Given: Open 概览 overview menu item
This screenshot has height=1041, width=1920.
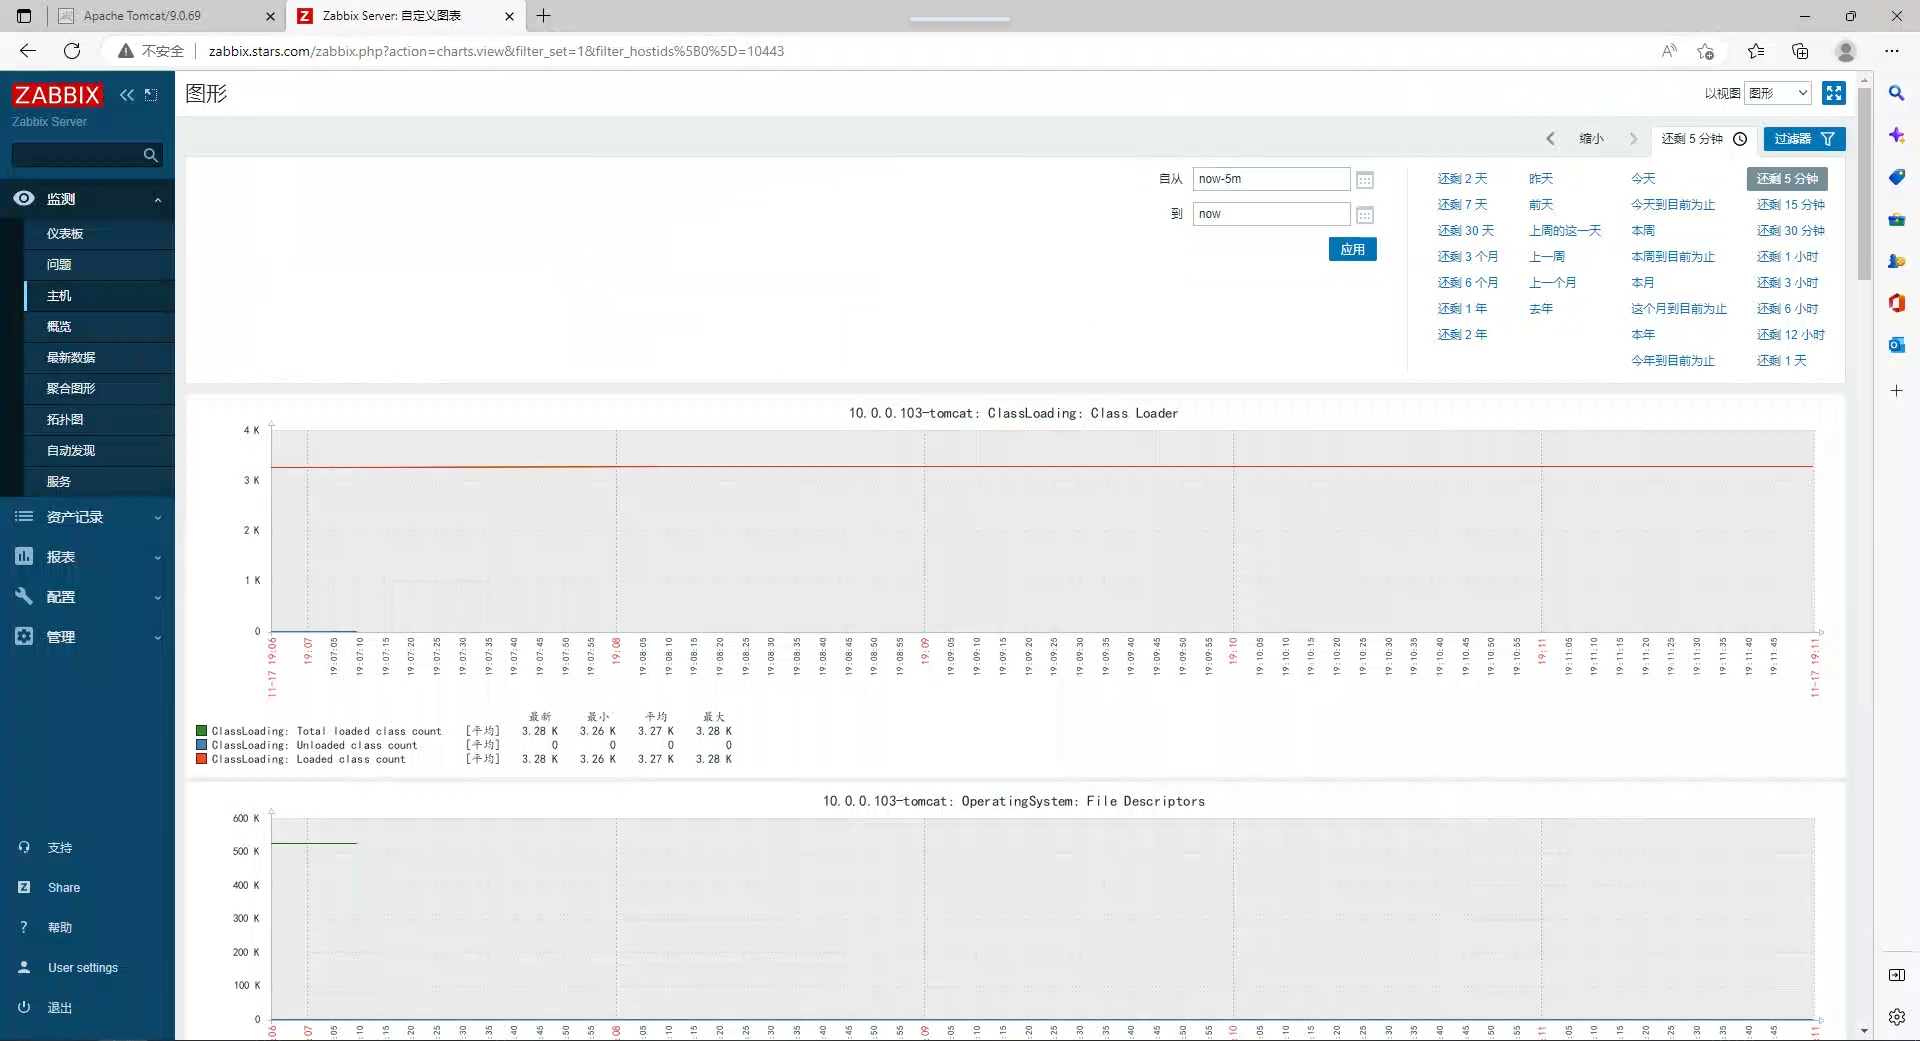Looking at the screenshot, I should 59,327.
